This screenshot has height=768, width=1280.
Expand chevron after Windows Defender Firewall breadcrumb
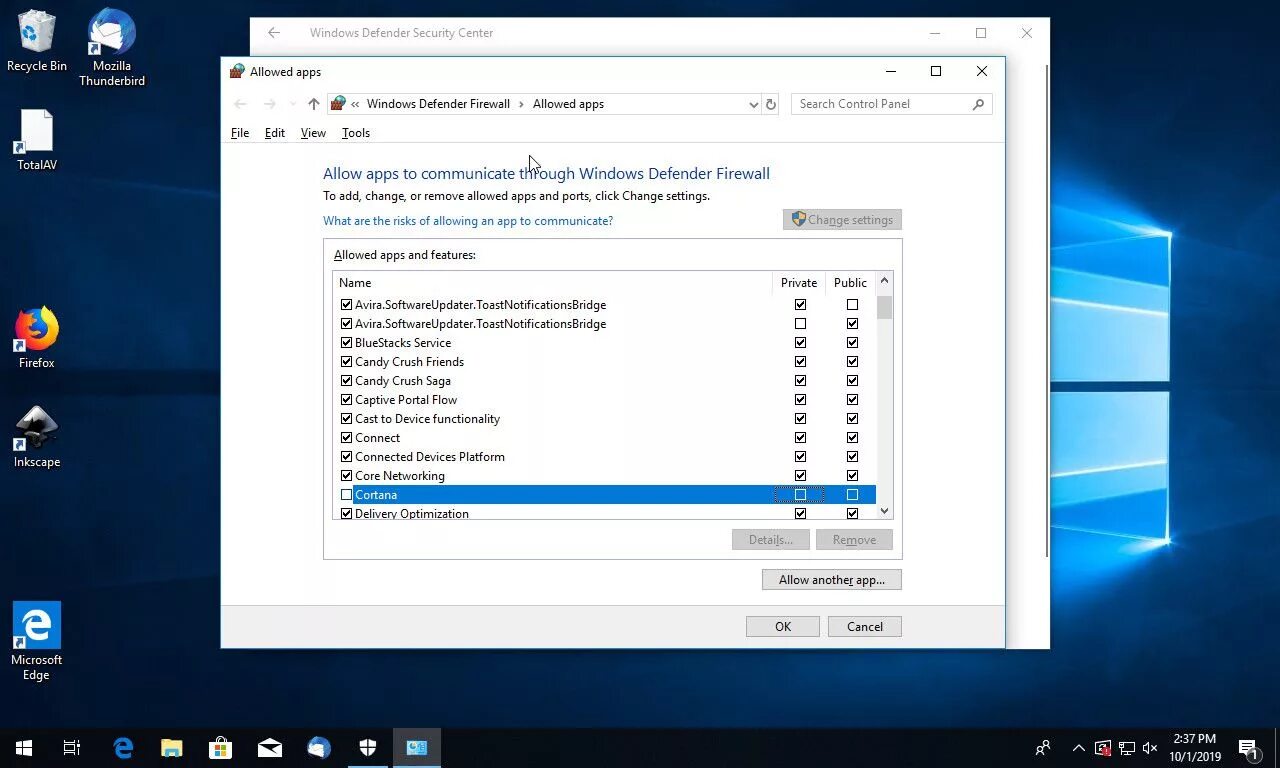pos(521,104)
